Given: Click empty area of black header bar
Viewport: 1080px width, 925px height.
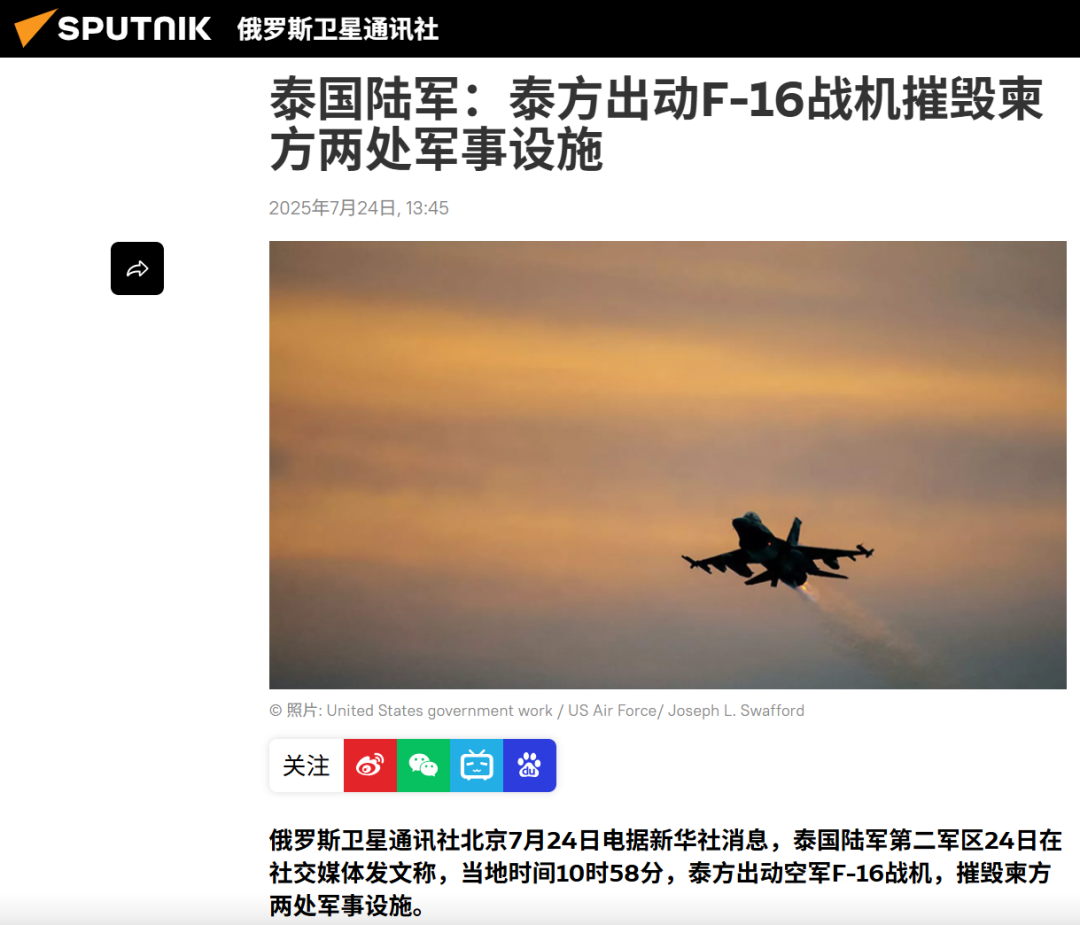Looking at the screenshot, I should click(x=758, y=28).
